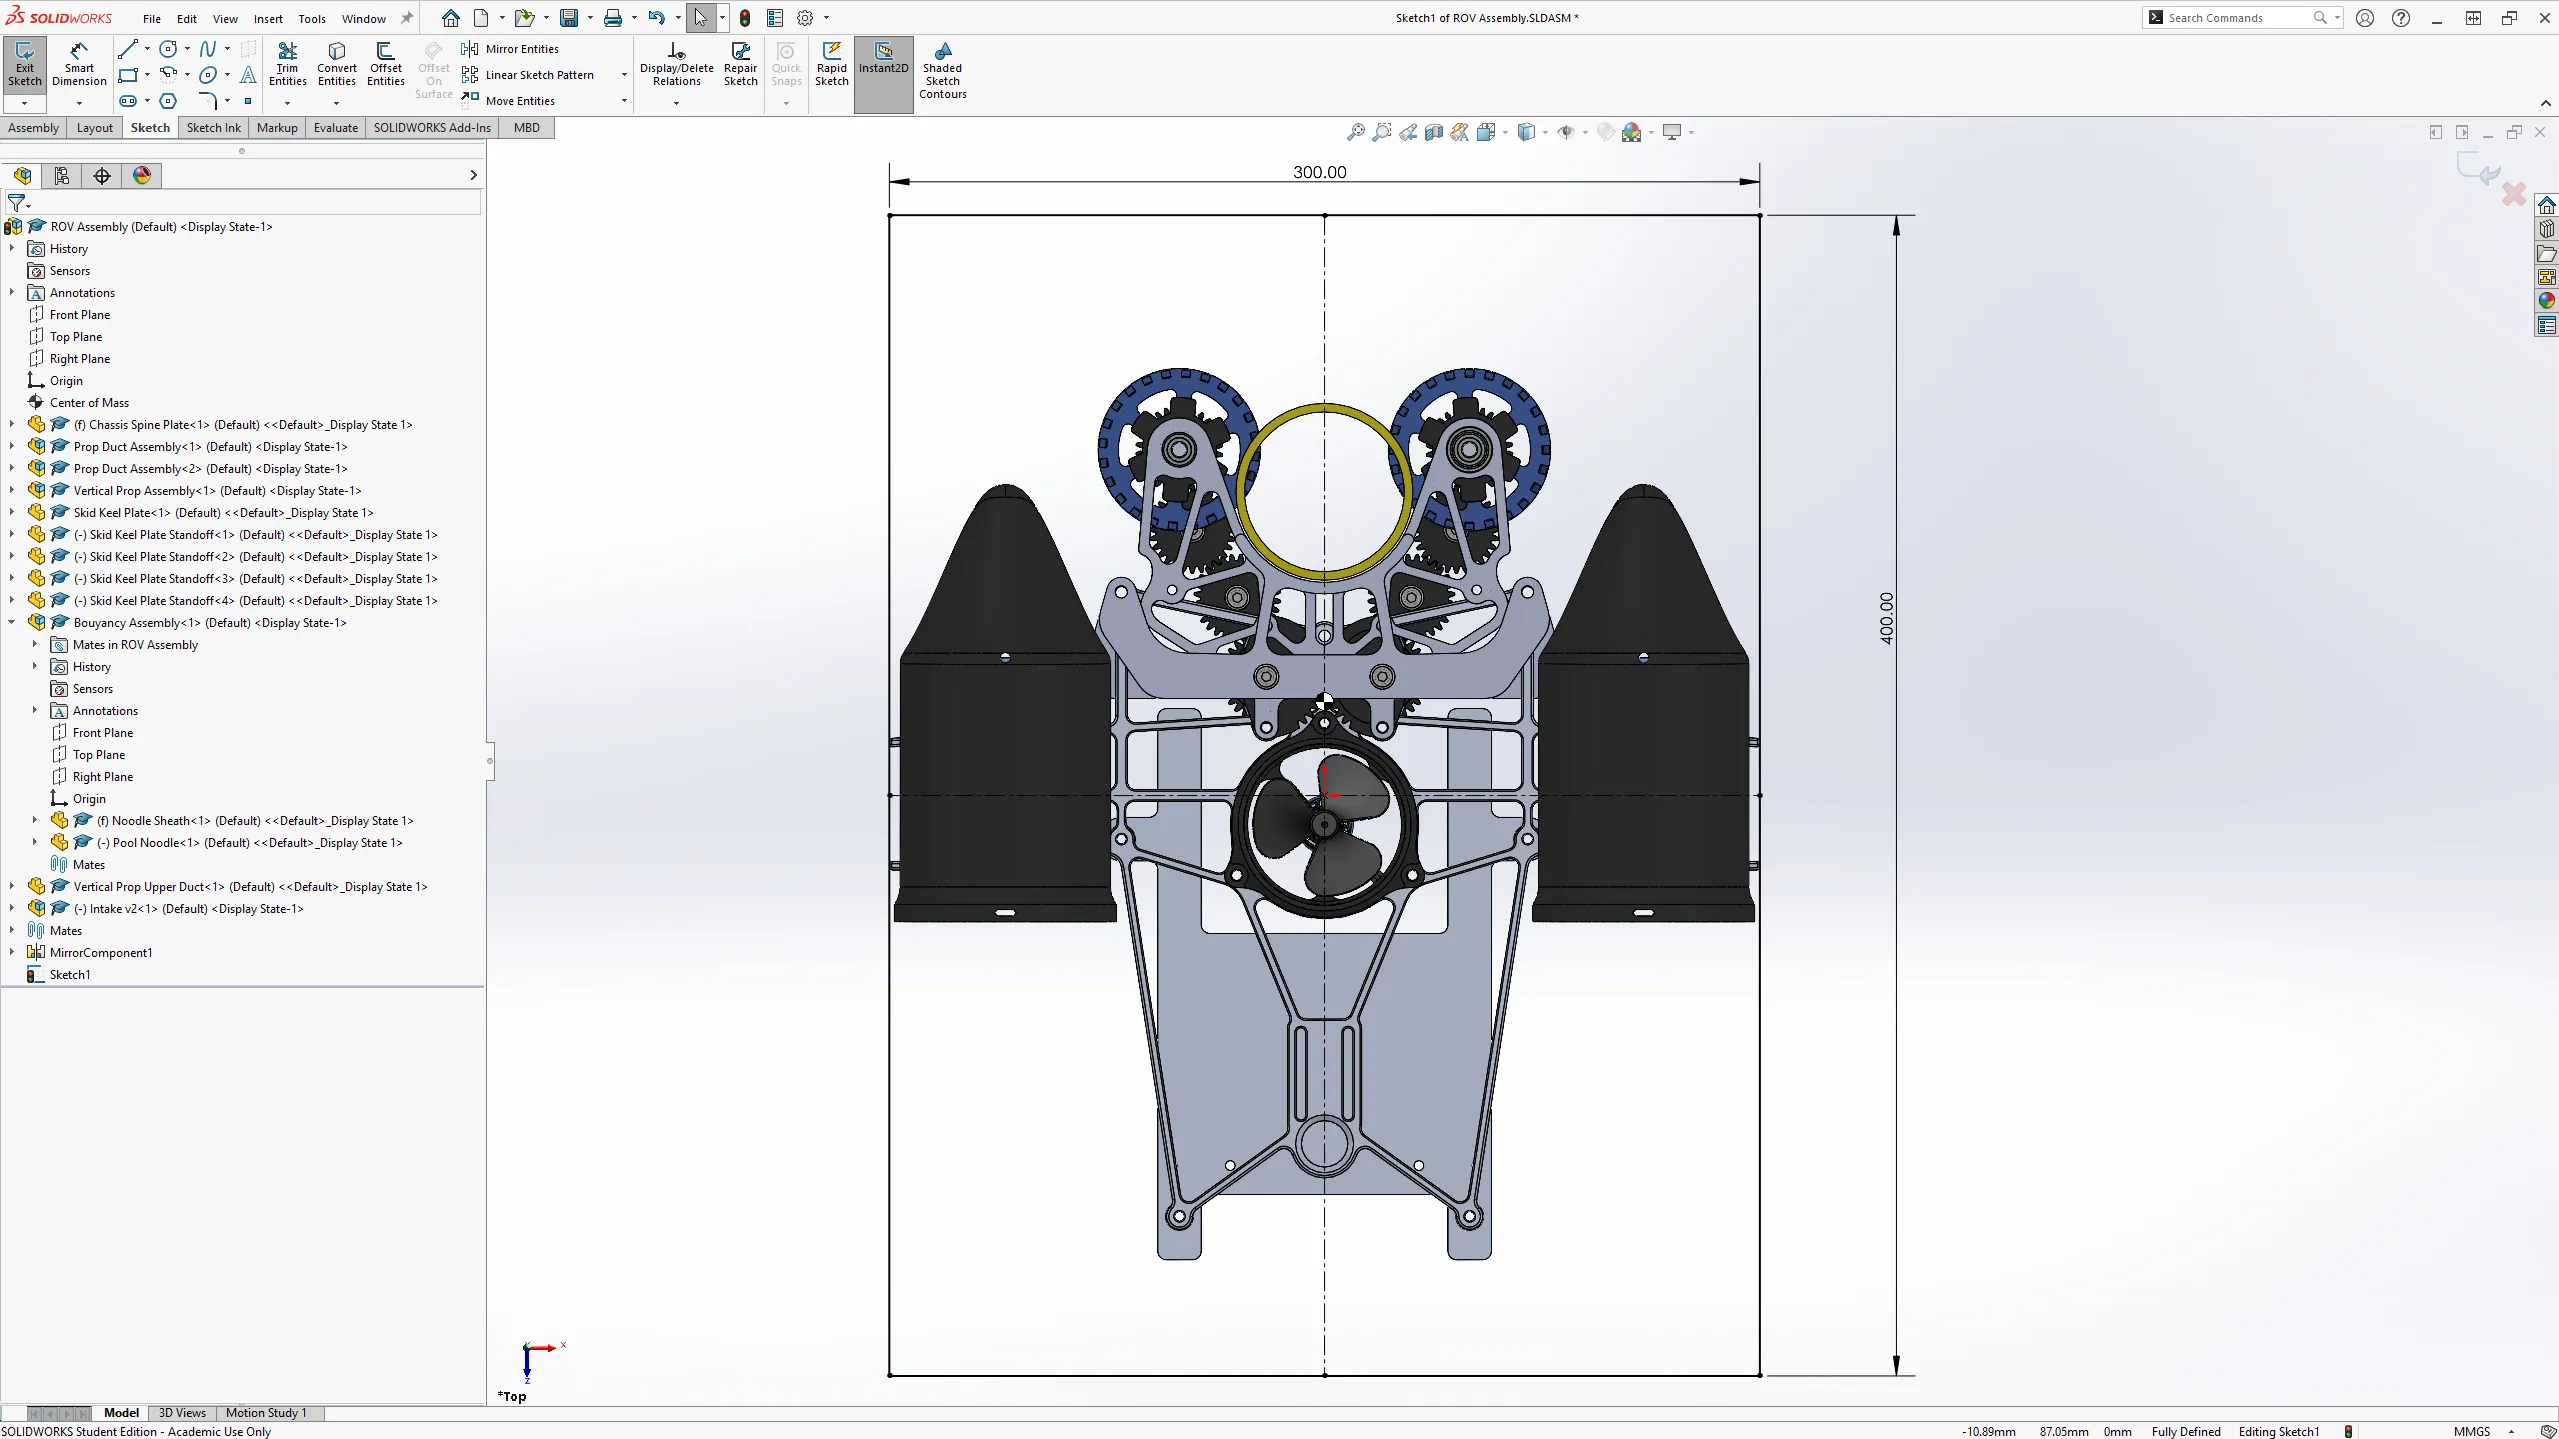Click Previous View icon
The width and height of the screenshot is (2559, 1439).
coord(1407,132)
